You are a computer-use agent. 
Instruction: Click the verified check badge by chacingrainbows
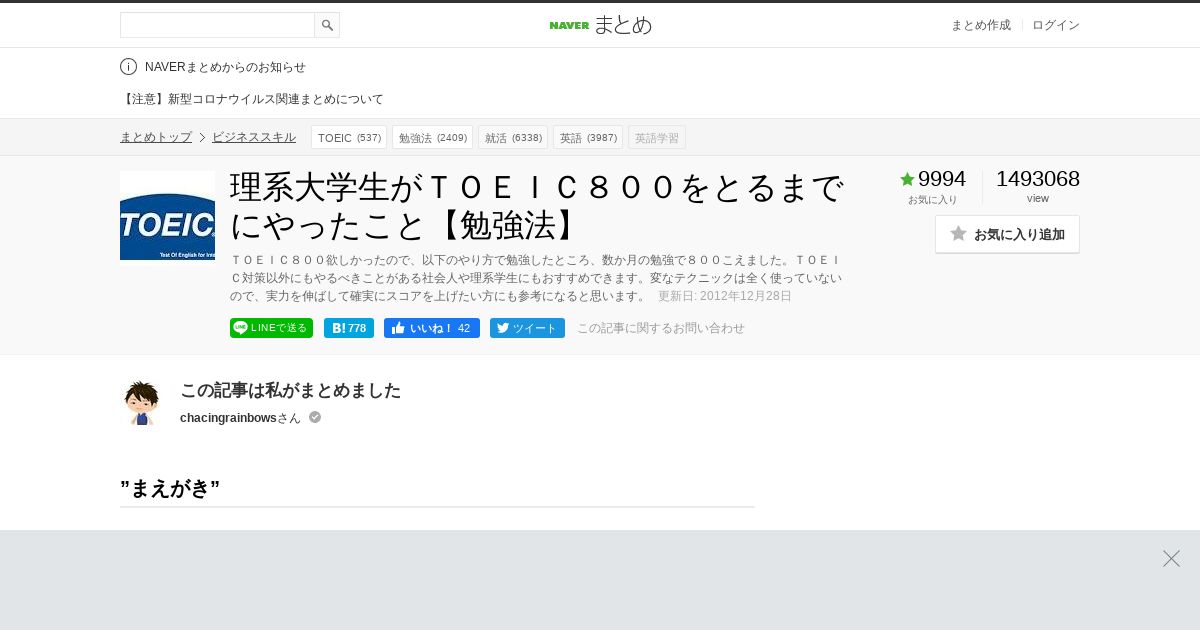coord(315,417)
